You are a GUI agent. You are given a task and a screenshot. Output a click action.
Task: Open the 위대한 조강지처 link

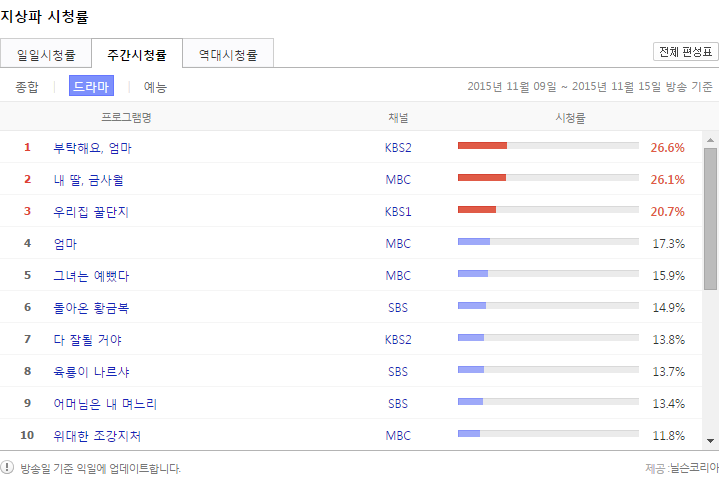[97, 436]
